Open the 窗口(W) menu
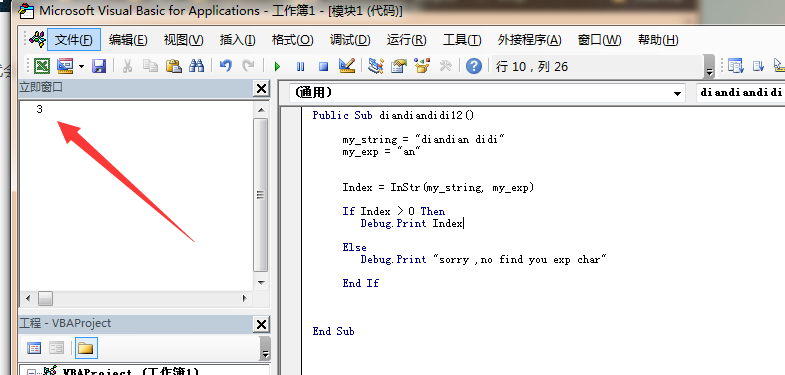The height and width of the screenshot is (375, 785). pos(599,40)
